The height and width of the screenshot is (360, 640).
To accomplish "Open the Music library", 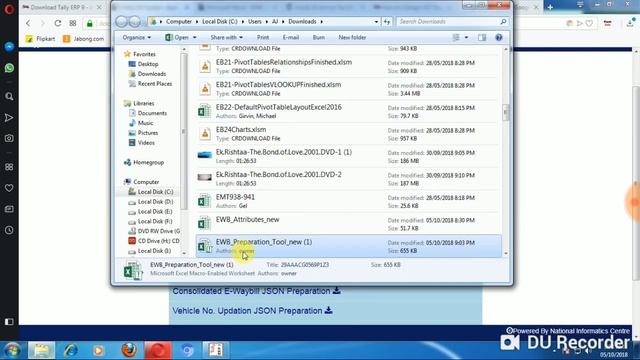I will (x=145, y=123).
